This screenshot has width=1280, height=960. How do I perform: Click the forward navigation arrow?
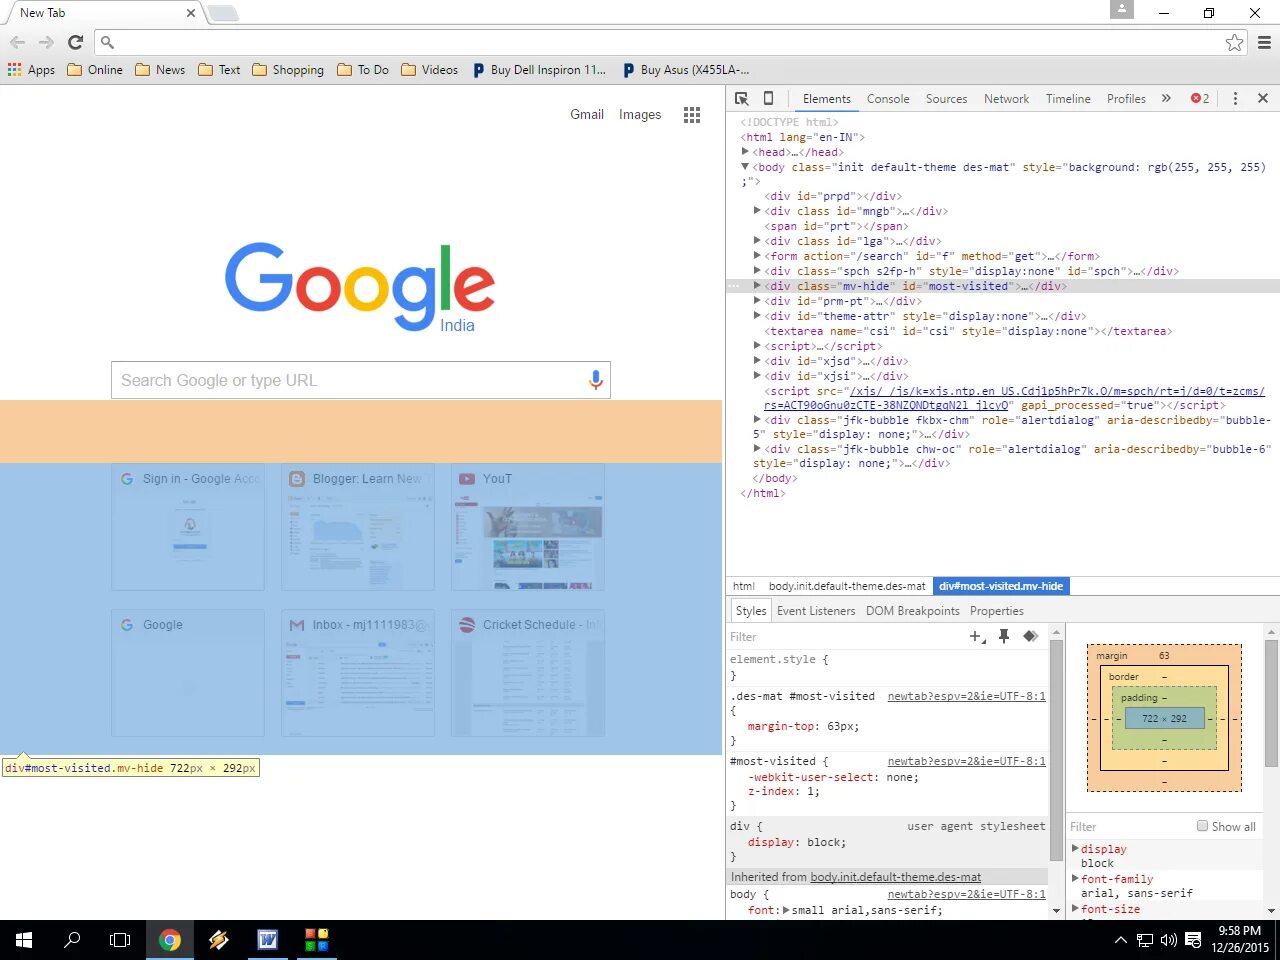(46, 42)
